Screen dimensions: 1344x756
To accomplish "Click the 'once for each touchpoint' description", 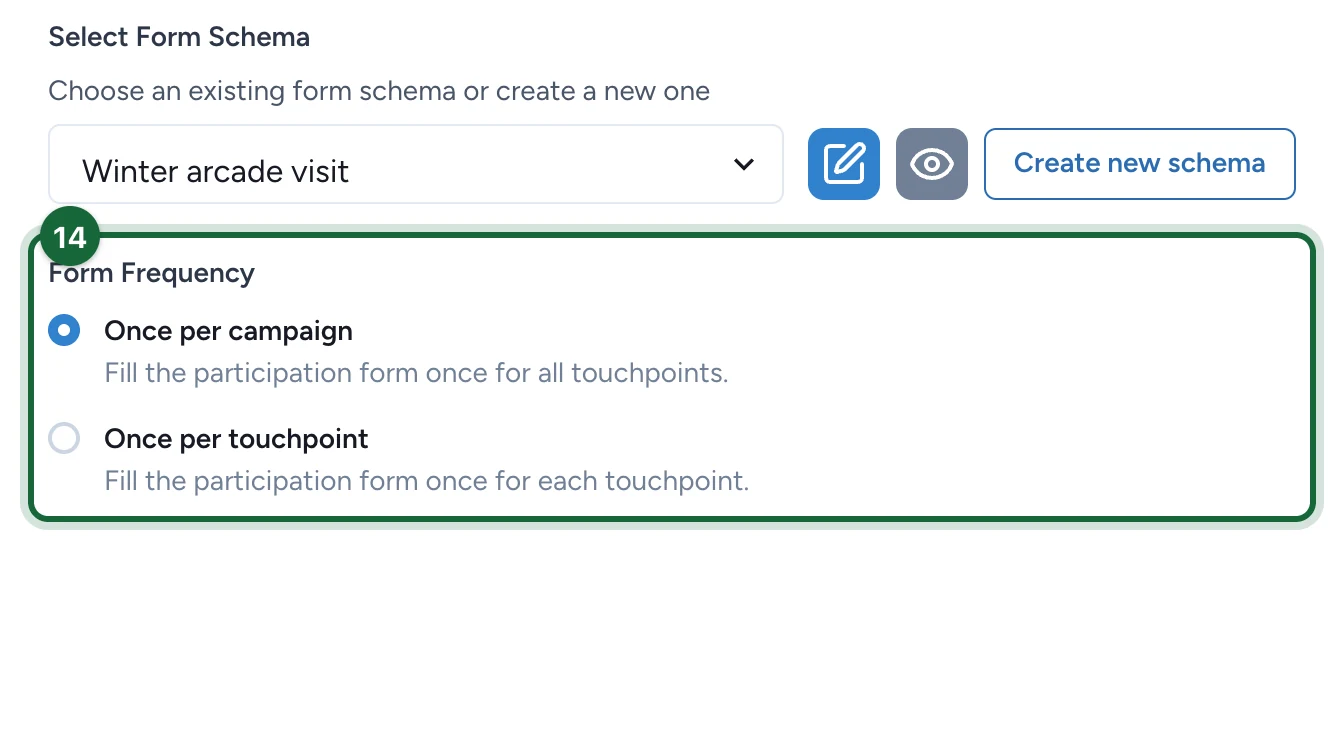I will coord(427,481).
